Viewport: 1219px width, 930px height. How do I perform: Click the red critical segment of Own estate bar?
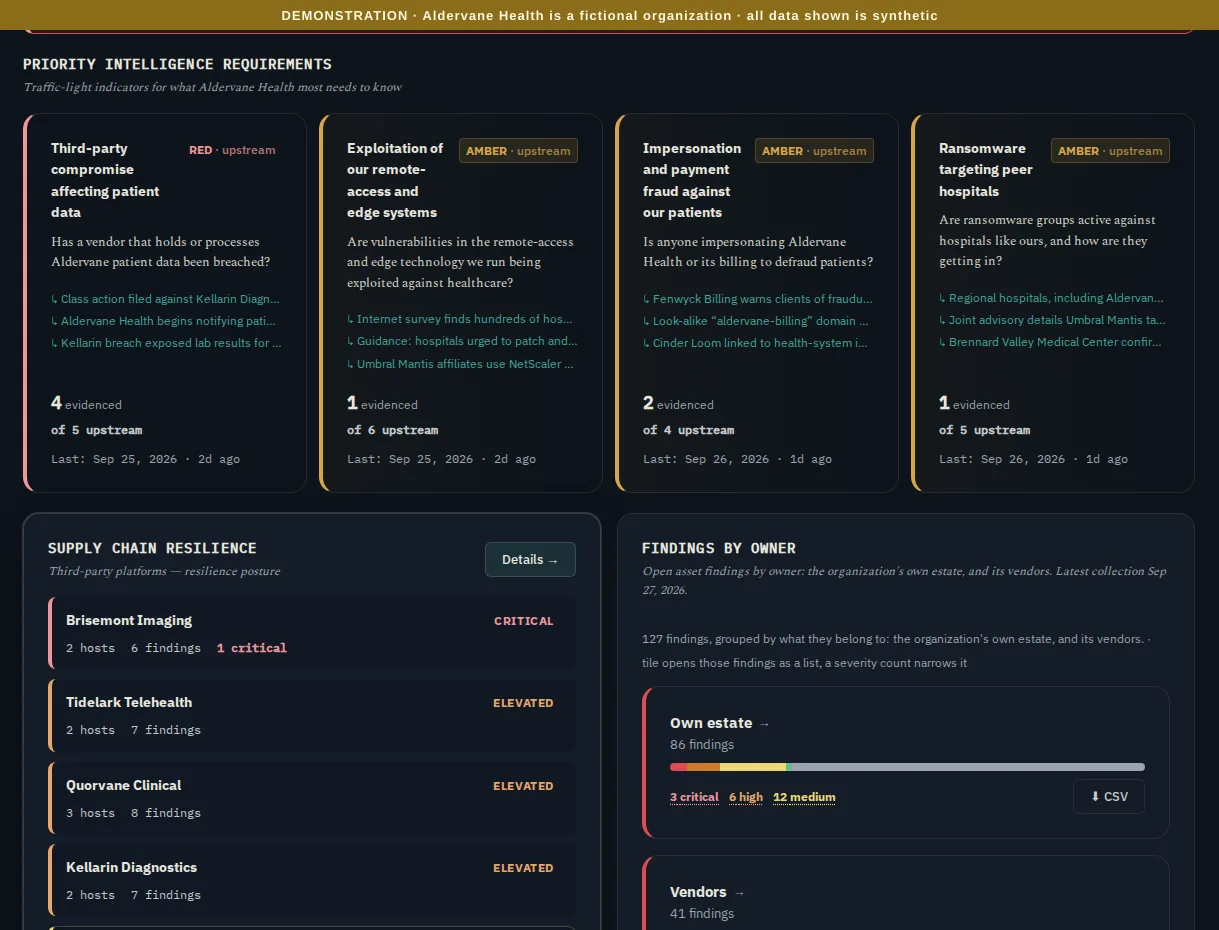(x=678, y=767)
